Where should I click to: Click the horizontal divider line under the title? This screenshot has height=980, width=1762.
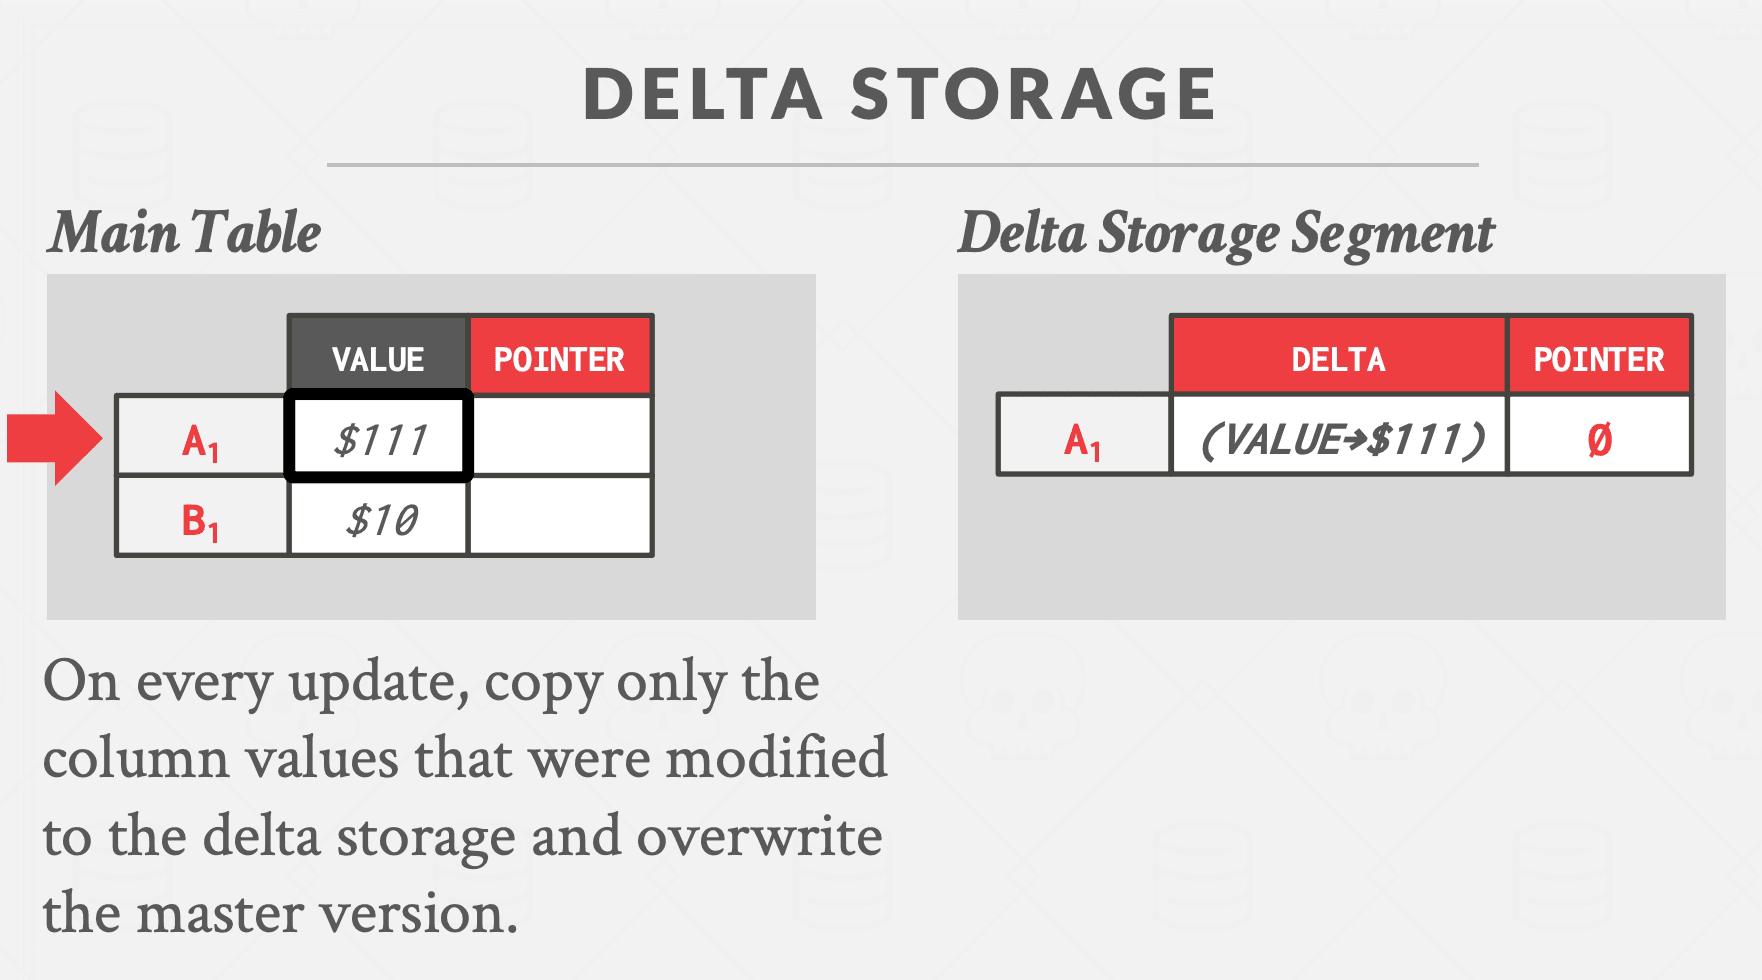point(902,164)
